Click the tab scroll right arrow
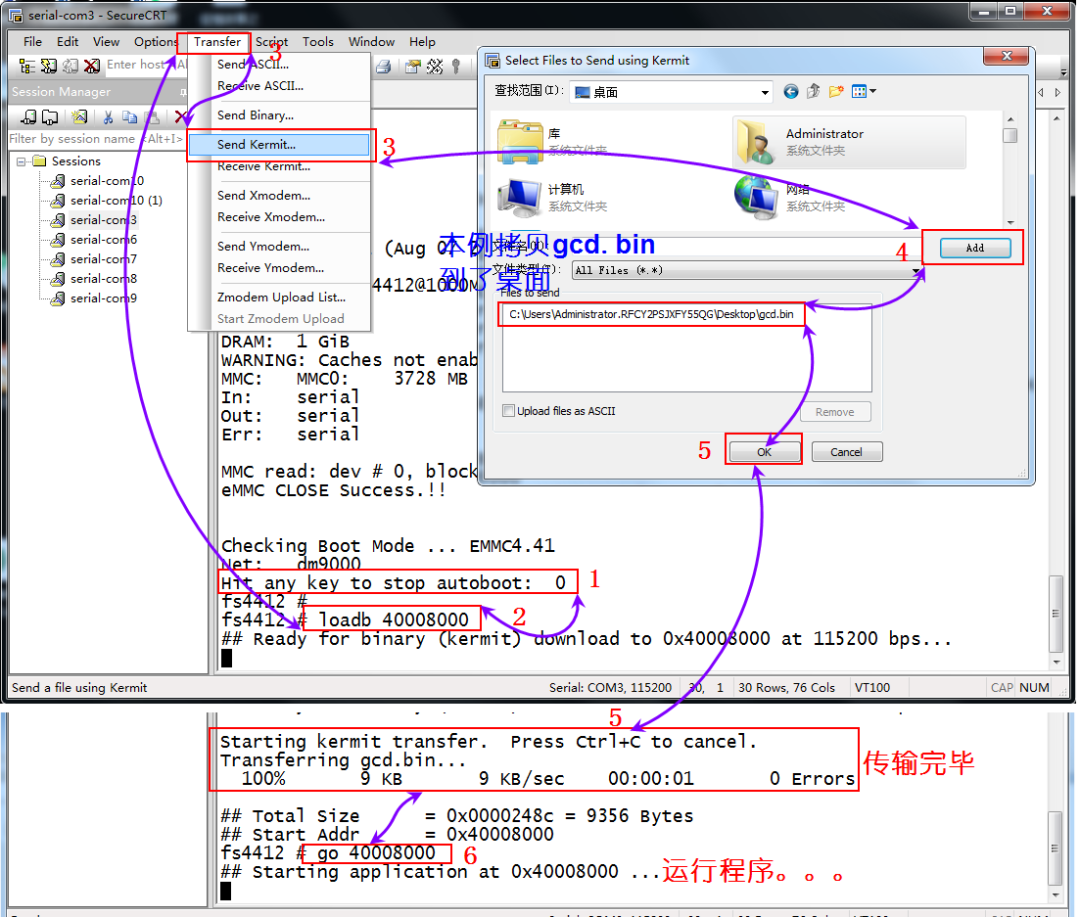1080x917 pixels. click(x=1058, y=92)
